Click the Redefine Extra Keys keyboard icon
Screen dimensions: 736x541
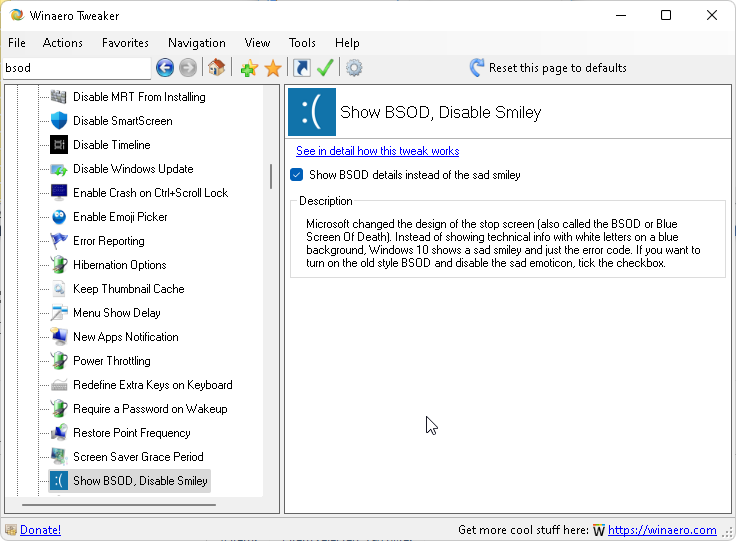click(x=59, y=385)
